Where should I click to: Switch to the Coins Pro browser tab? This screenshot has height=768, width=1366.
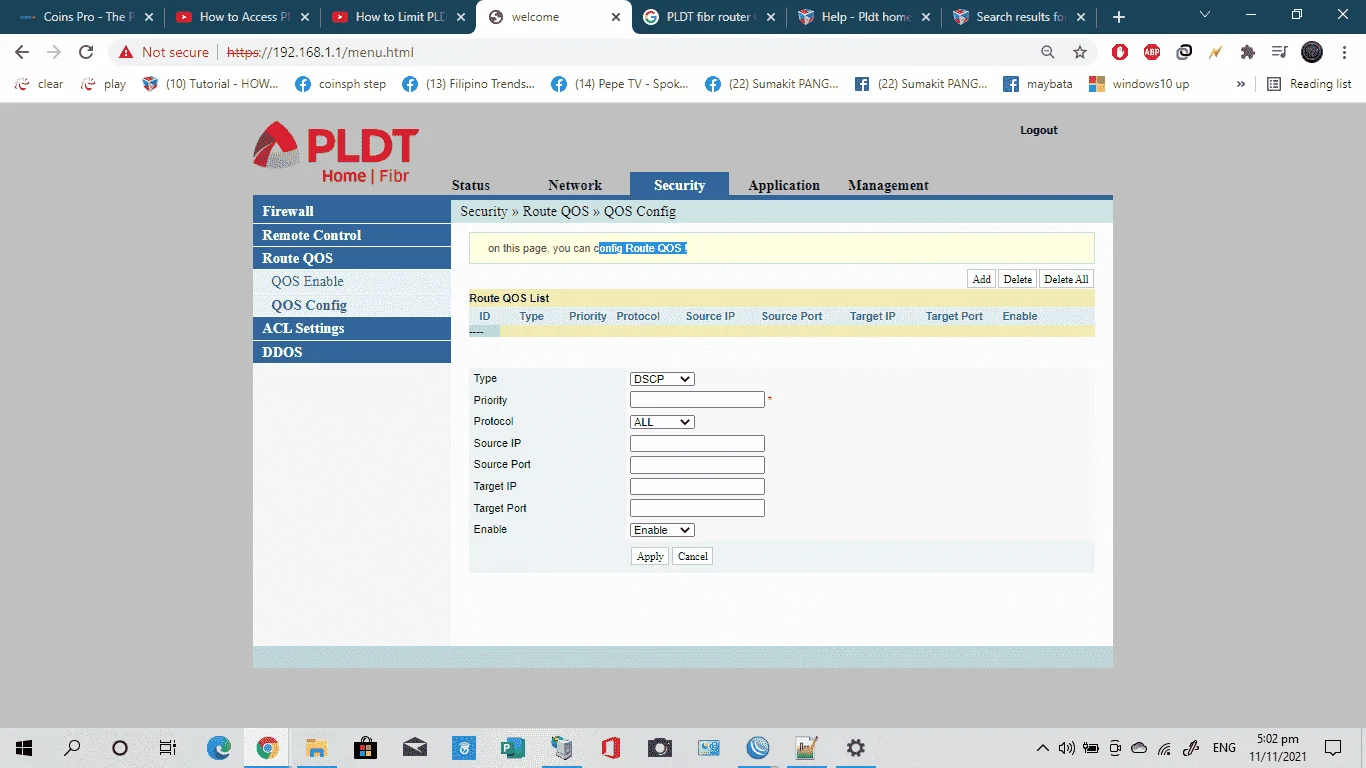click(x=85, y=17)
